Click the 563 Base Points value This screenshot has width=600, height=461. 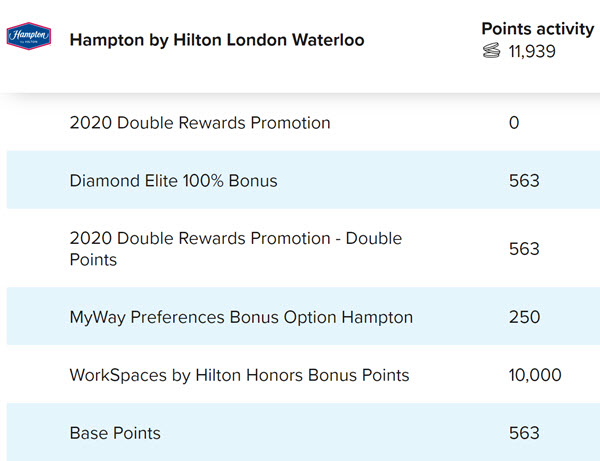pyautogui.click(x=524, y=433)
